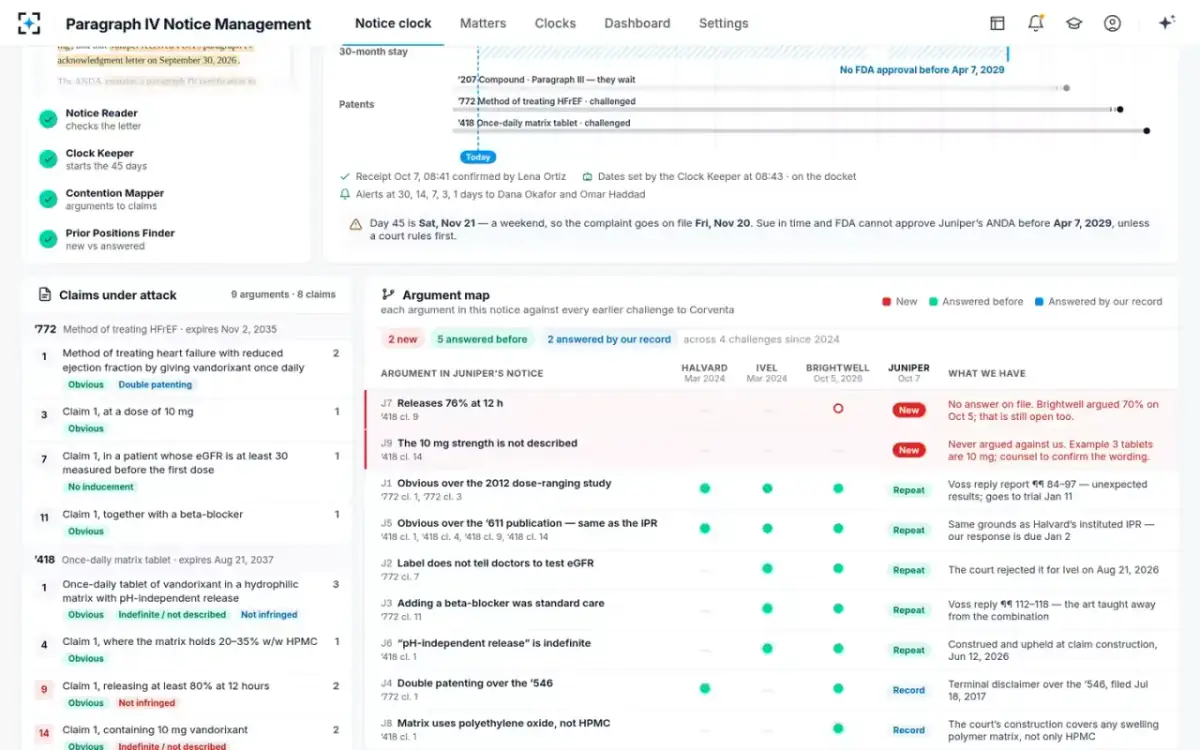Click the JUNIPER Oct 7 column header
This screenshot has width=1200, height=750.
[x=908, y=373]
